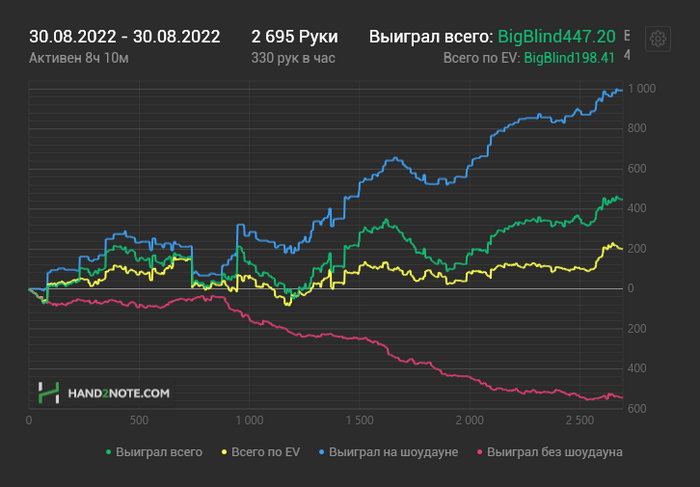Viewport: 700px width, 487px height.
Task: Click the '330 рук в час' text
Action: [x=293, y=58]
